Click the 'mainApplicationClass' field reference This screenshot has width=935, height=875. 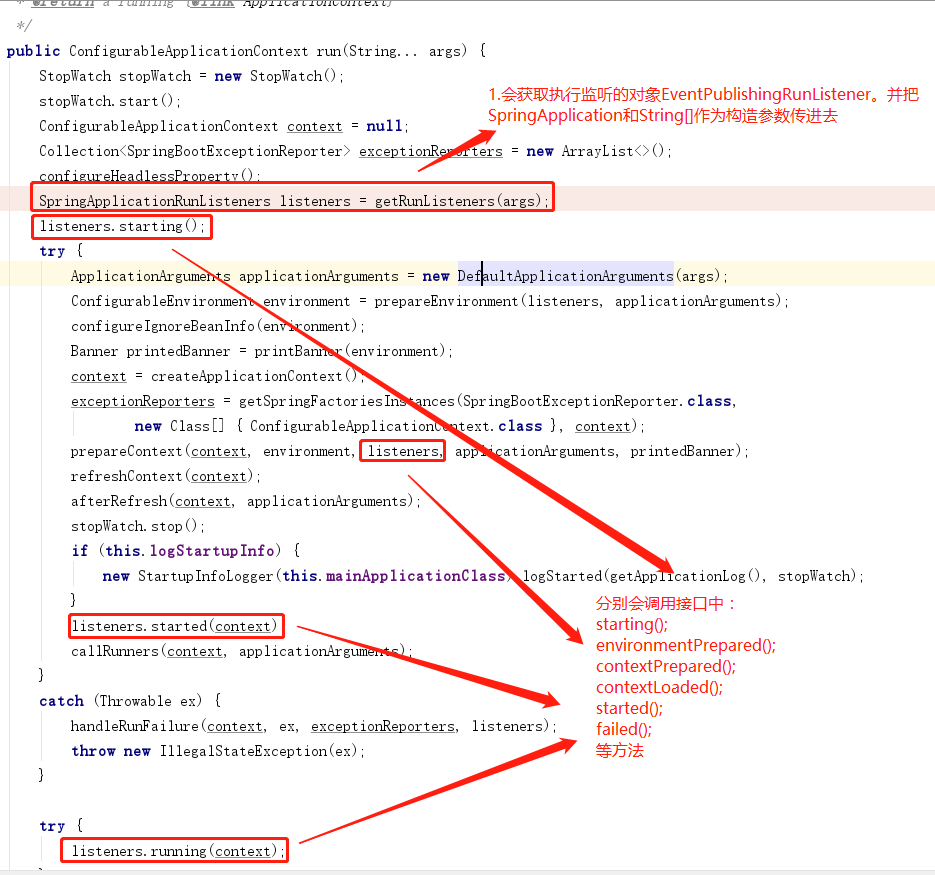(x=416, y=576)
